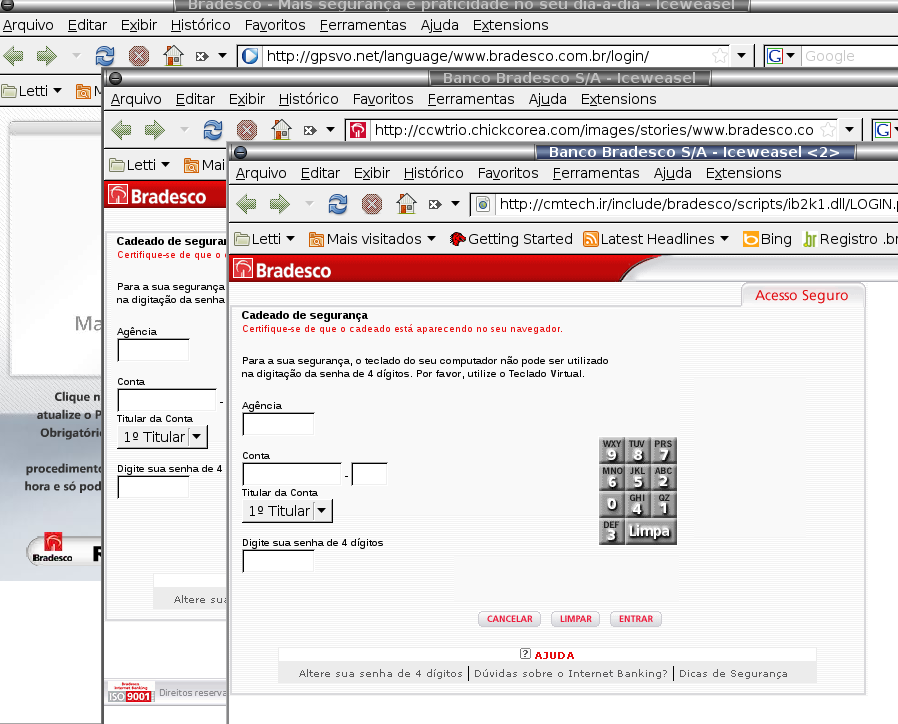Click Bradesco logo in middle window header

coord(157,196)
